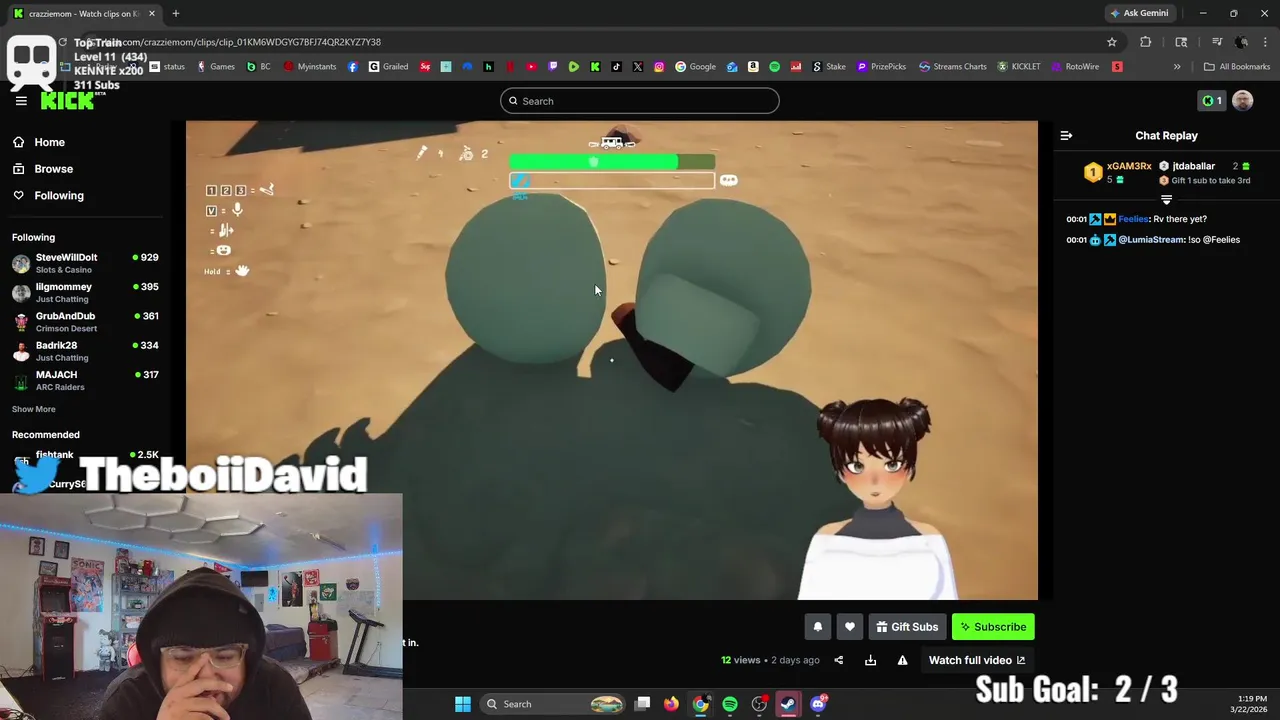
Task: Click @LumiaStream username in chat
Action: 1151,240
